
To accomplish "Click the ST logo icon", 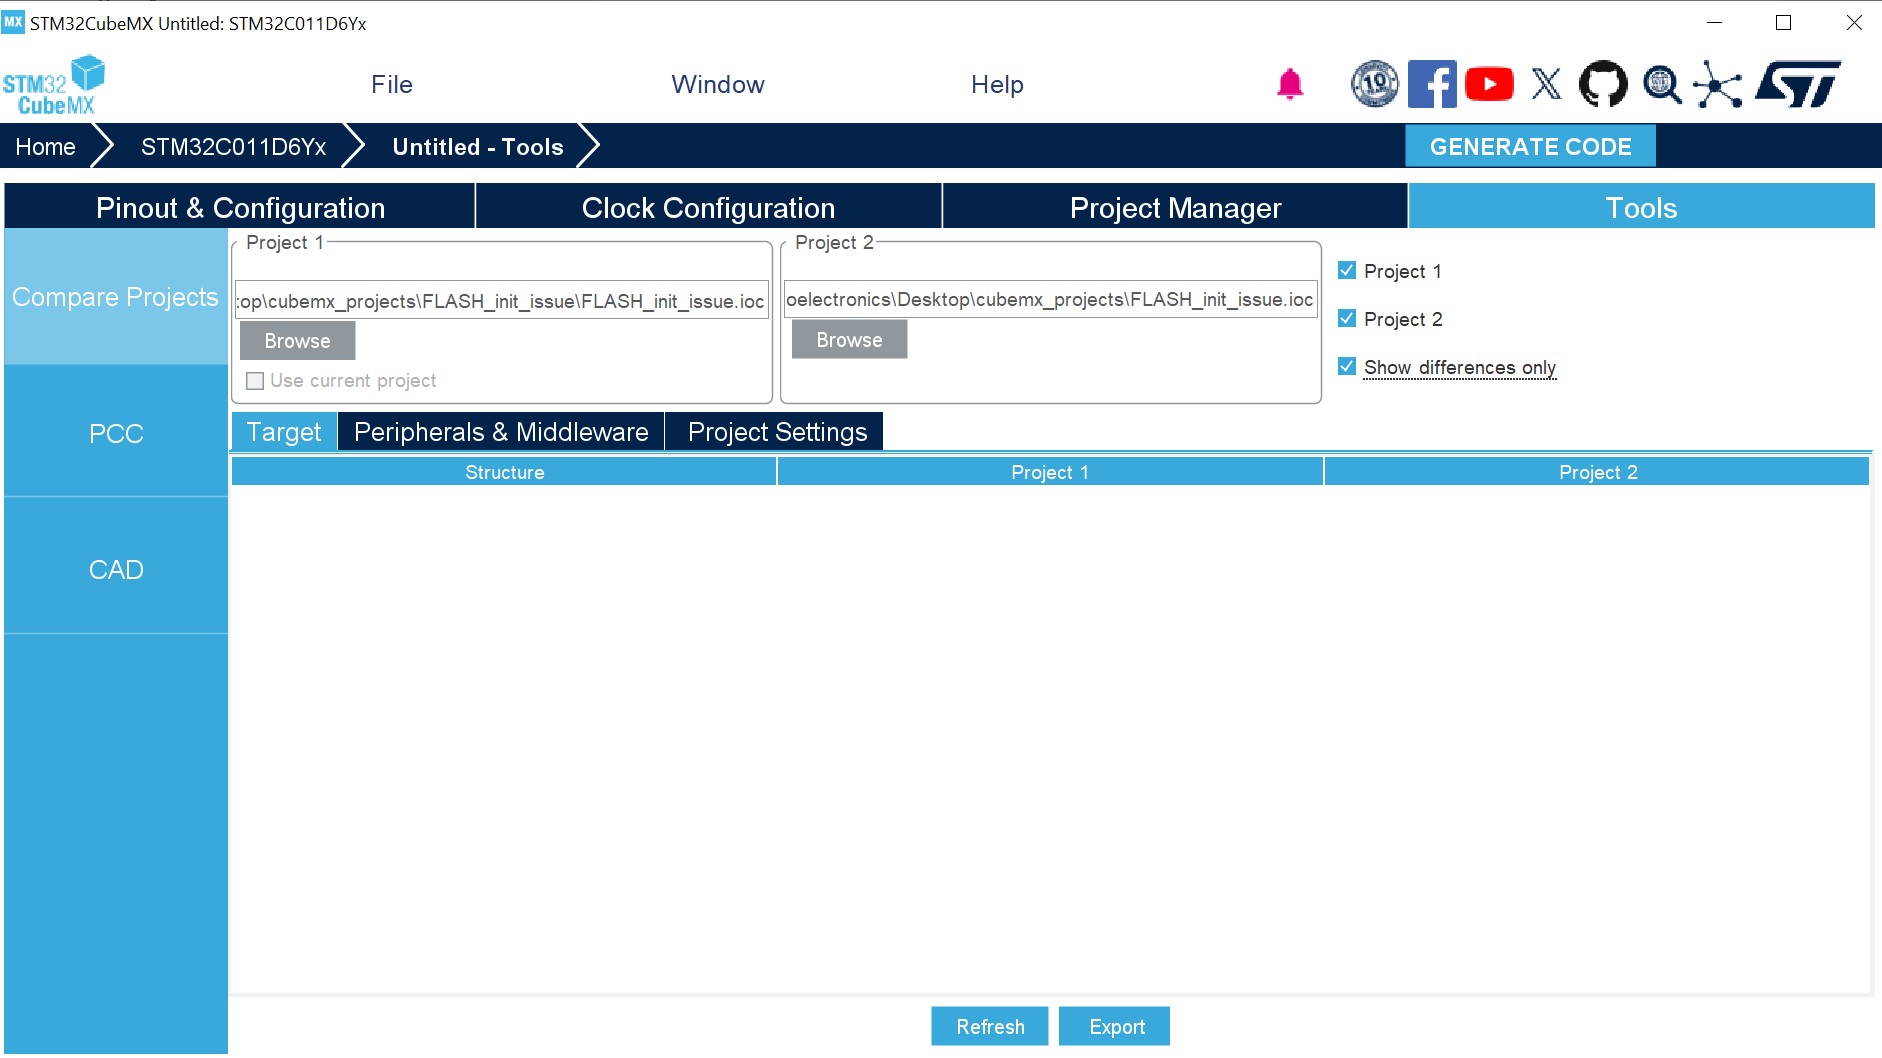I will (1798, 84).
